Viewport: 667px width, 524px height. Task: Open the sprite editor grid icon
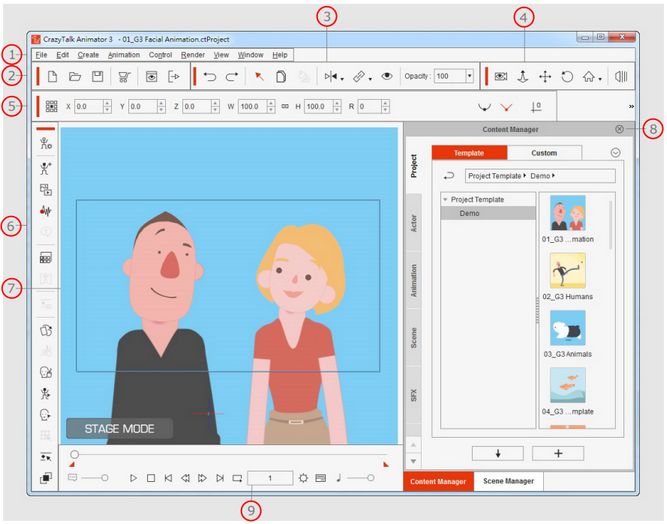(x=46, y=258)
